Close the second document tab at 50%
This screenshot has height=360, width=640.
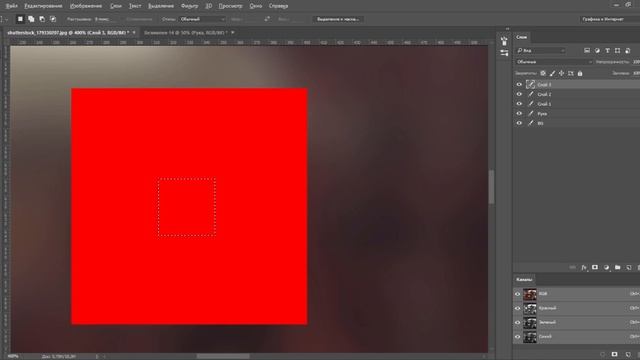pyautogui.click(x=233, y=33)
